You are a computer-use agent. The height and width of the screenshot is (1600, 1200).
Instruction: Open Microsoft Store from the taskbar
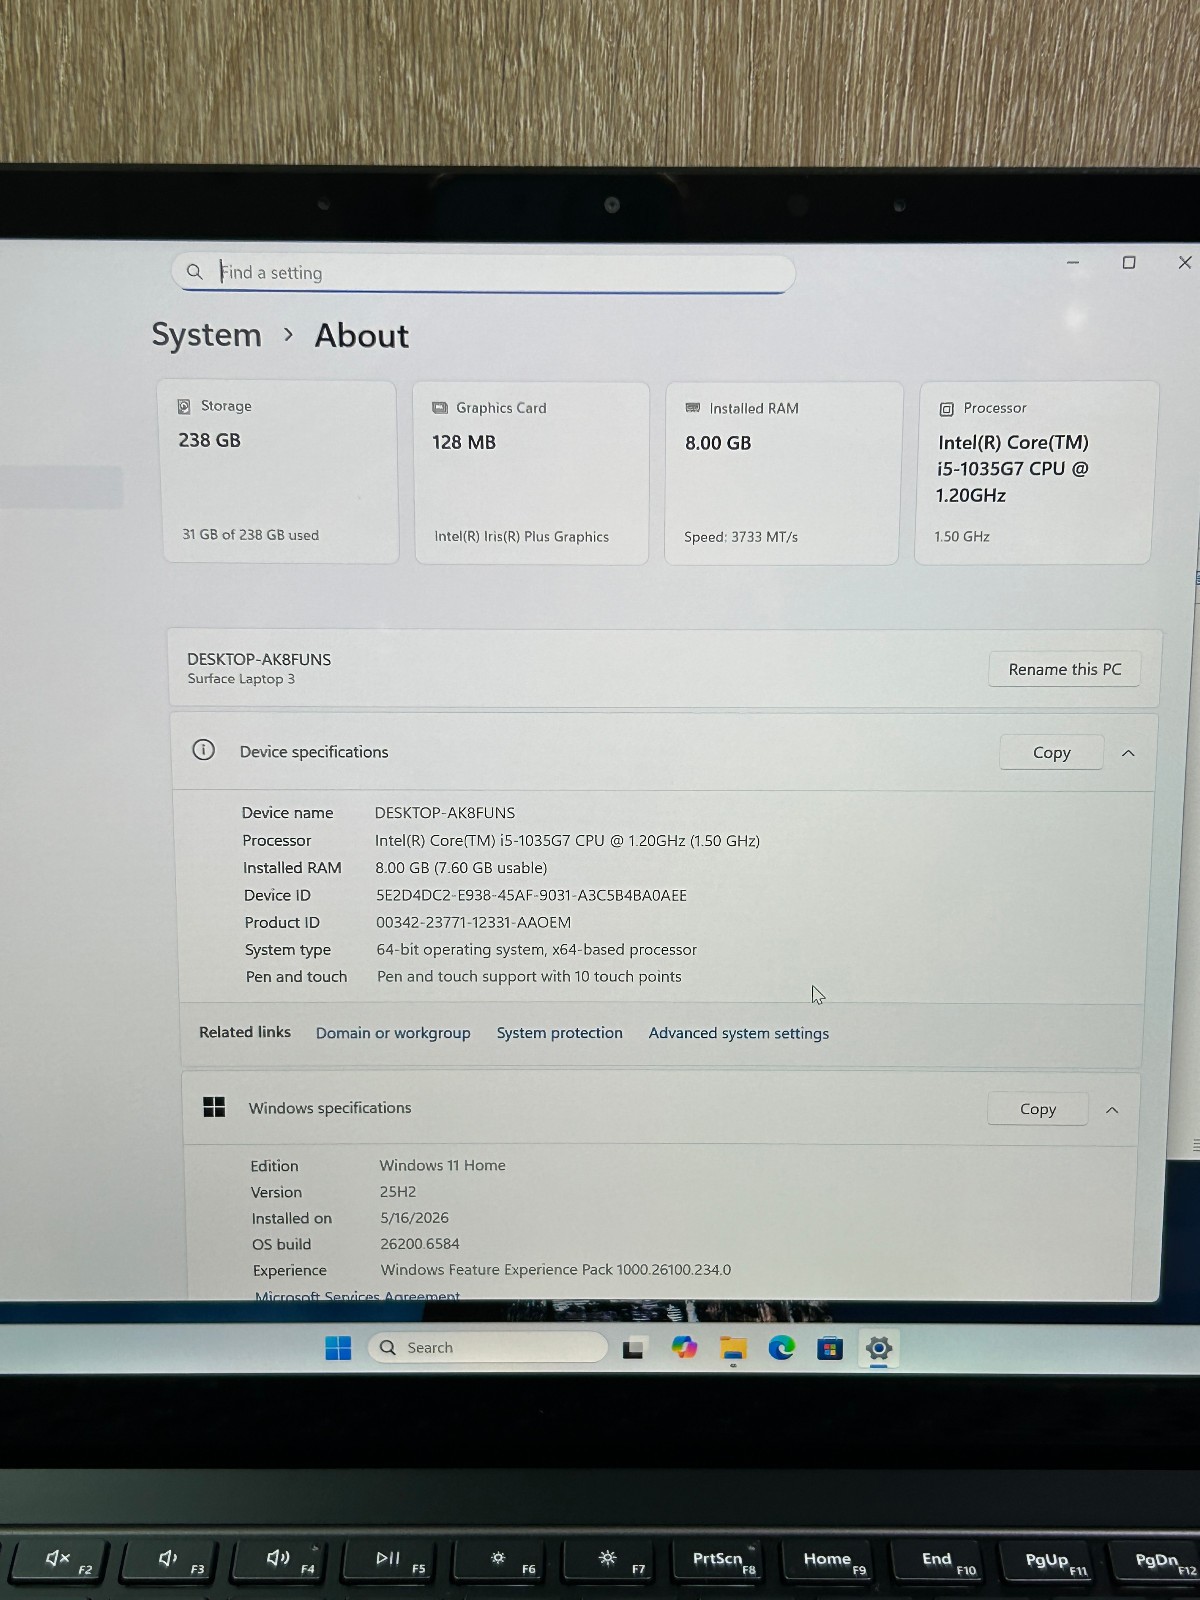[x=830, y=1349]
